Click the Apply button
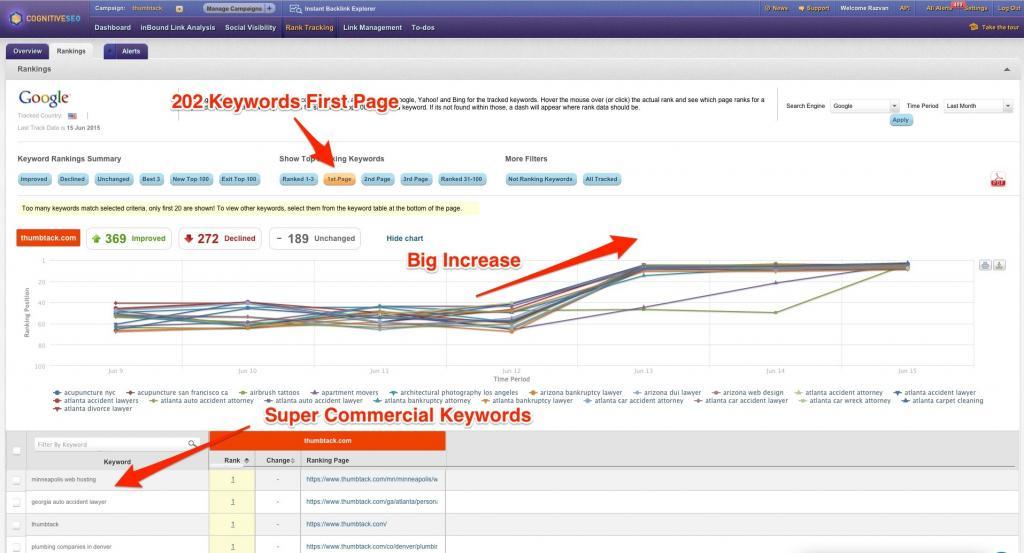Screen dimensions: 1024x553 click(900, 120)
